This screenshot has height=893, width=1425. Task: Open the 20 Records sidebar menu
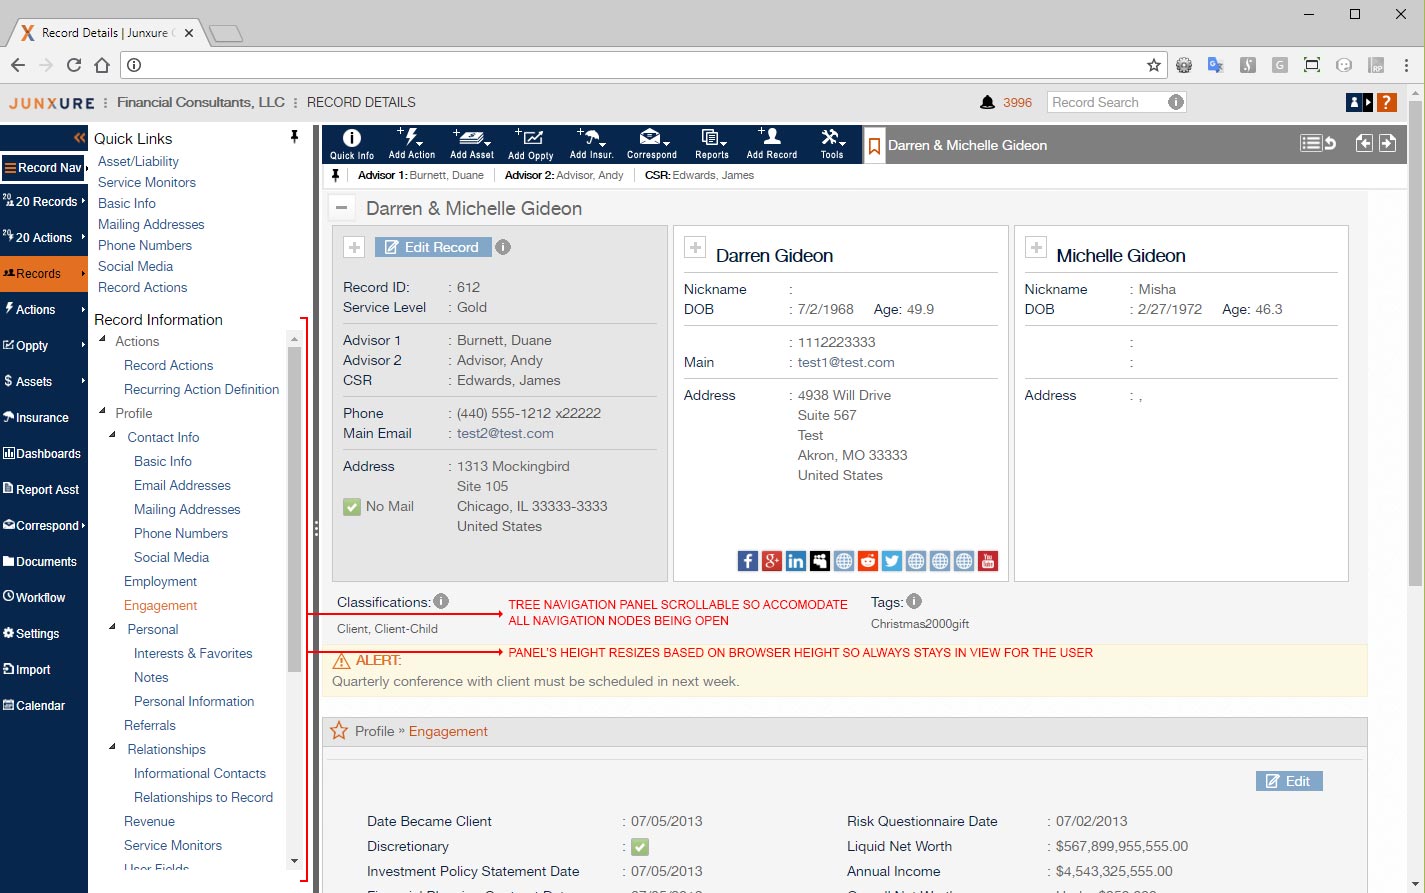pyautogui.click(x=44, y=201)
